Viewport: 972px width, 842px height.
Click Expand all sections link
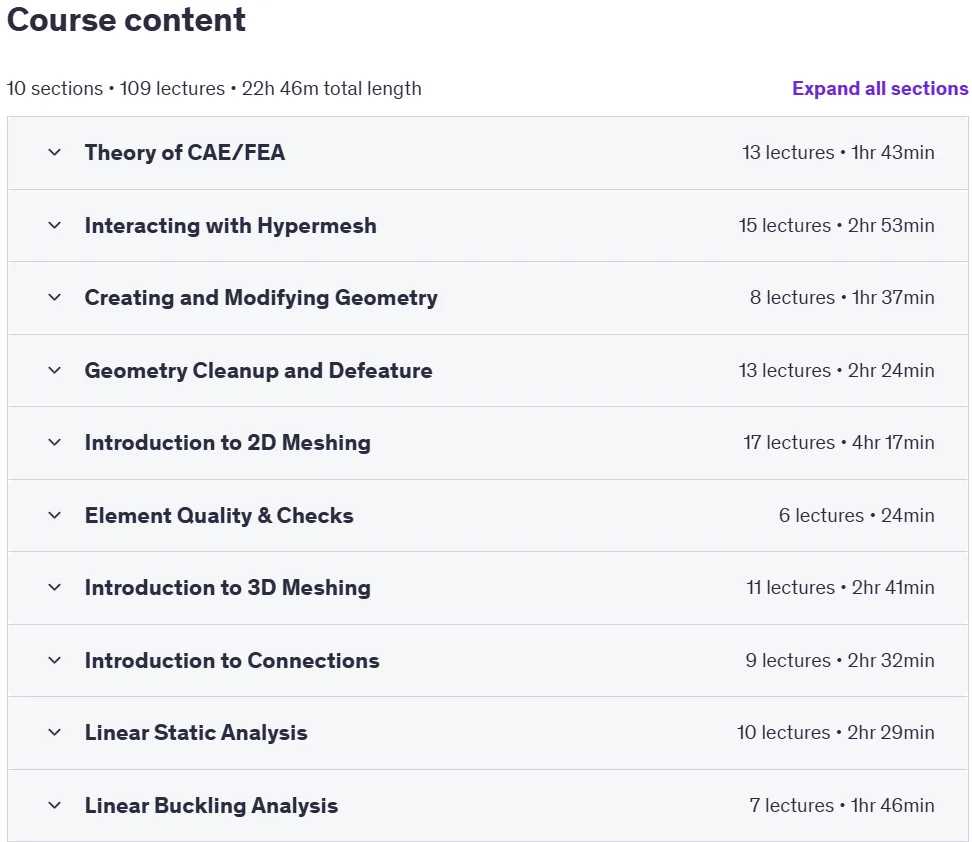tap(880, 89)
